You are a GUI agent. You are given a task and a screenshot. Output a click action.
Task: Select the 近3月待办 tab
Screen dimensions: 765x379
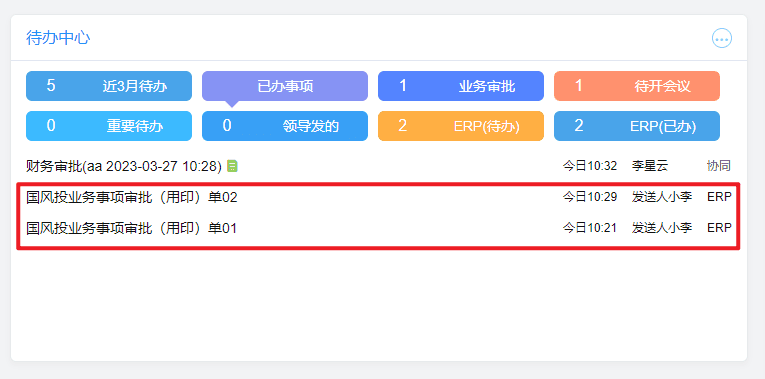tap(109, 86)
